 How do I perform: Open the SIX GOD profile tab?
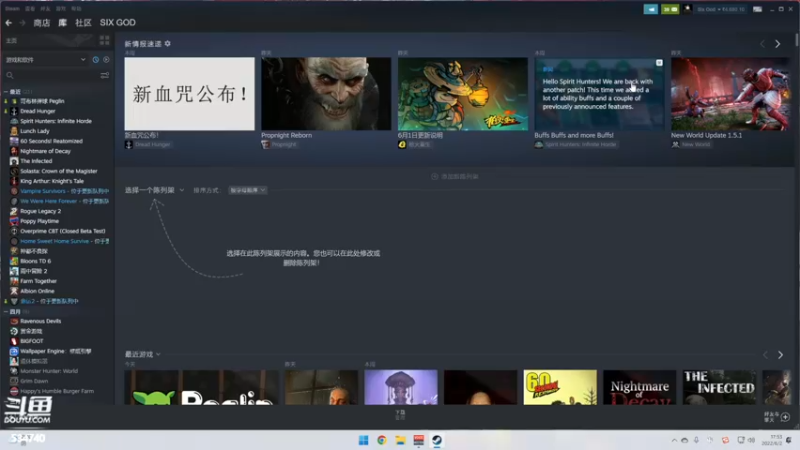(117, 22)
